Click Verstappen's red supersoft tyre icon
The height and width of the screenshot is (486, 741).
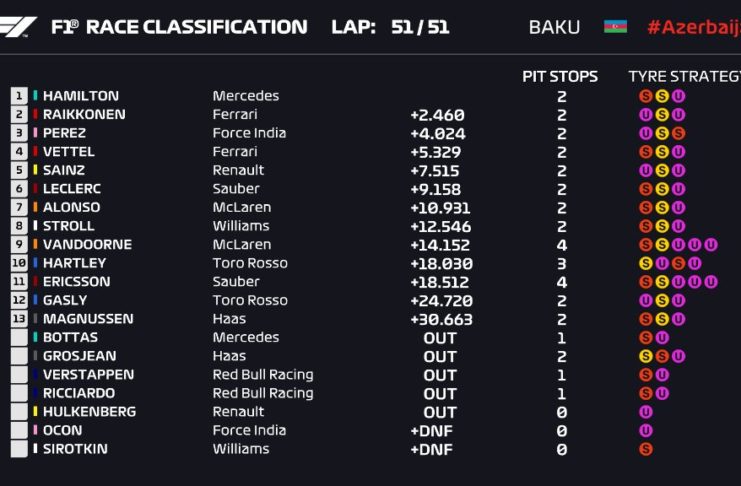[x=645, y=375]
